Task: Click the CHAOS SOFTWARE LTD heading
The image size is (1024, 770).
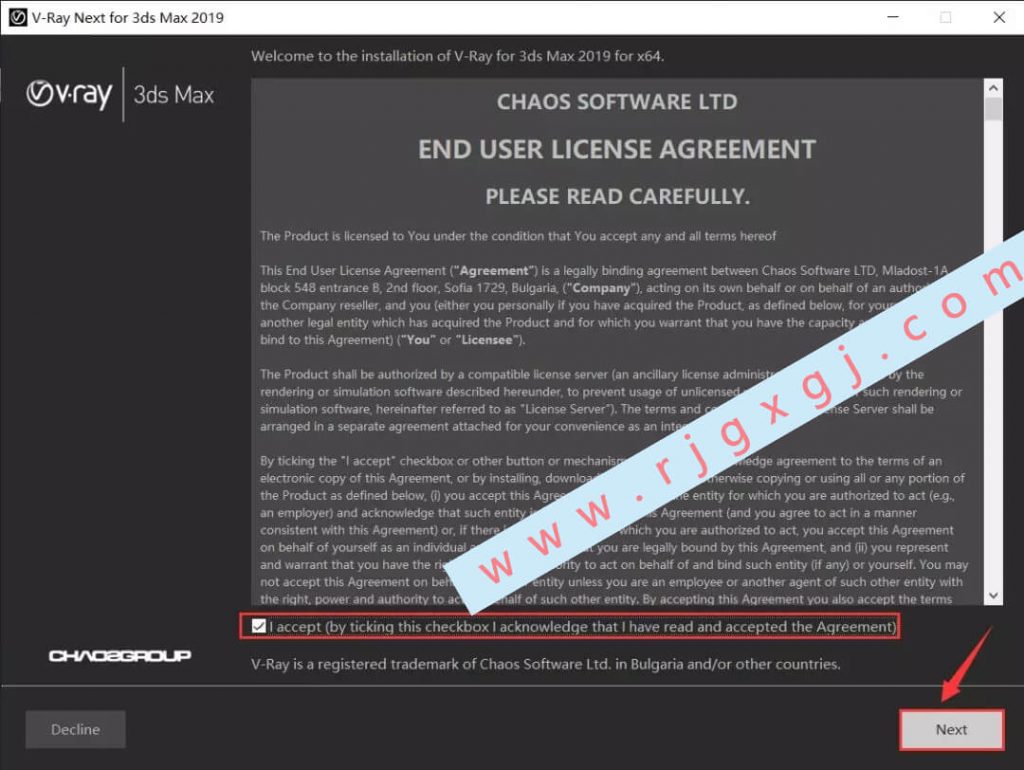Action: [x=617, y=102]
